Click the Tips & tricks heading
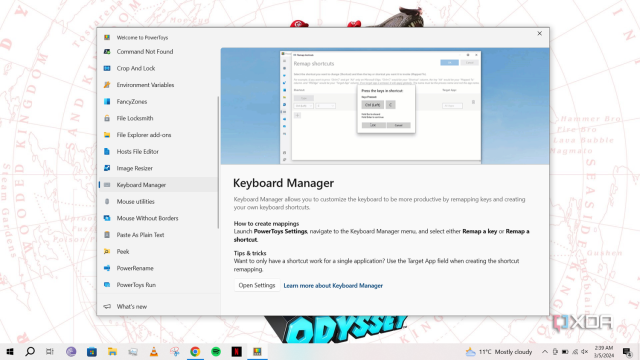The width and height of the screenshot is (640, 360). pyautogui.click(x=250, y=253)
